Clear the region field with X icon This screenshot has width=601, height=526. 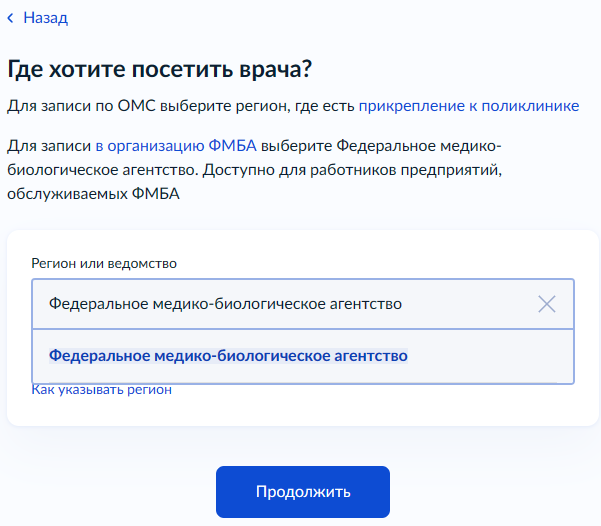(547, 304)
